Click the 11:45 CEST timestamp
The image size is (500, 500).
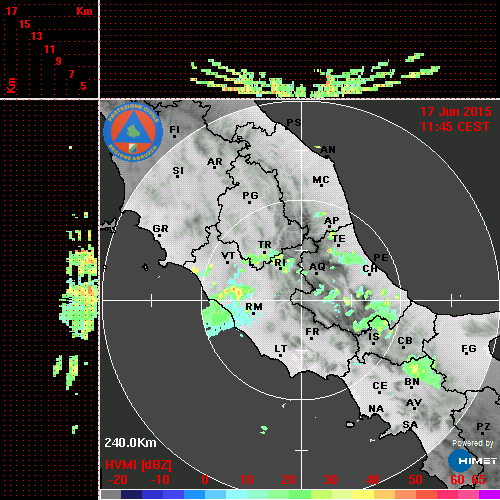(455, 127)
